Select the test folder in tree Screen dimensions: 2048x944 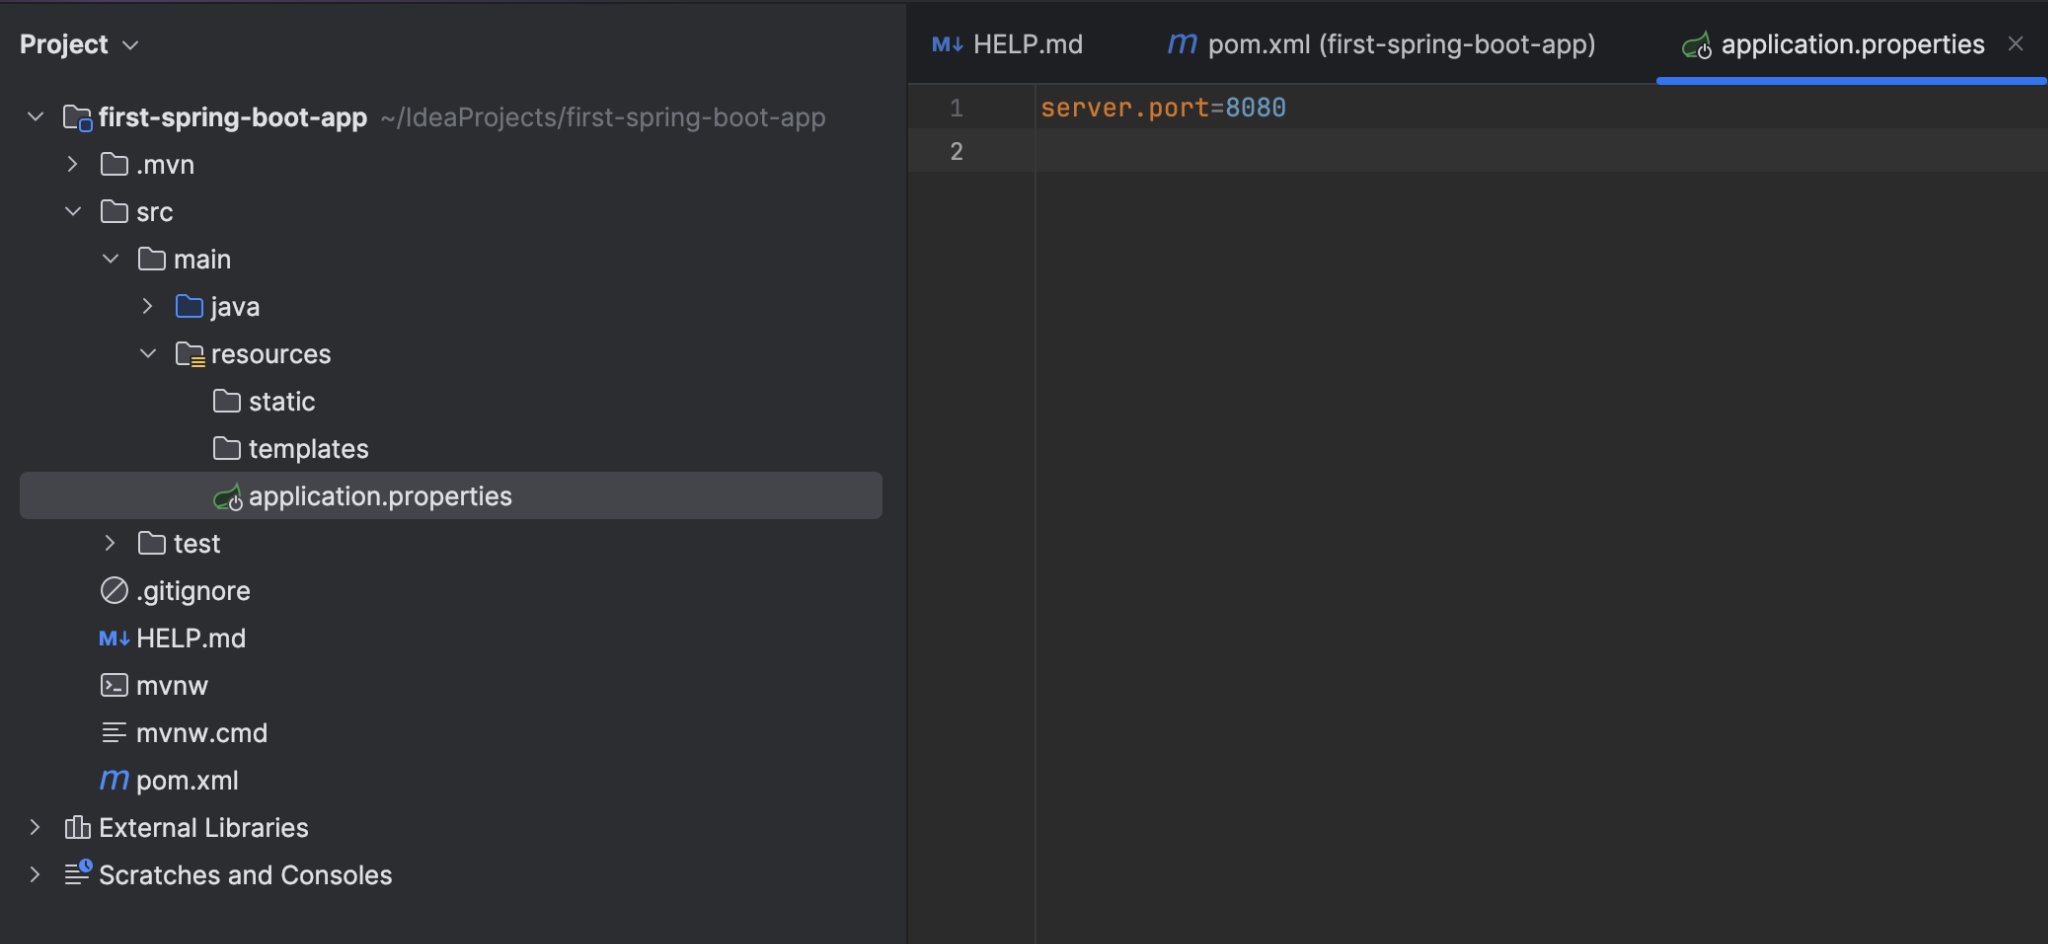pyautogui.click(x=196, y=544)
